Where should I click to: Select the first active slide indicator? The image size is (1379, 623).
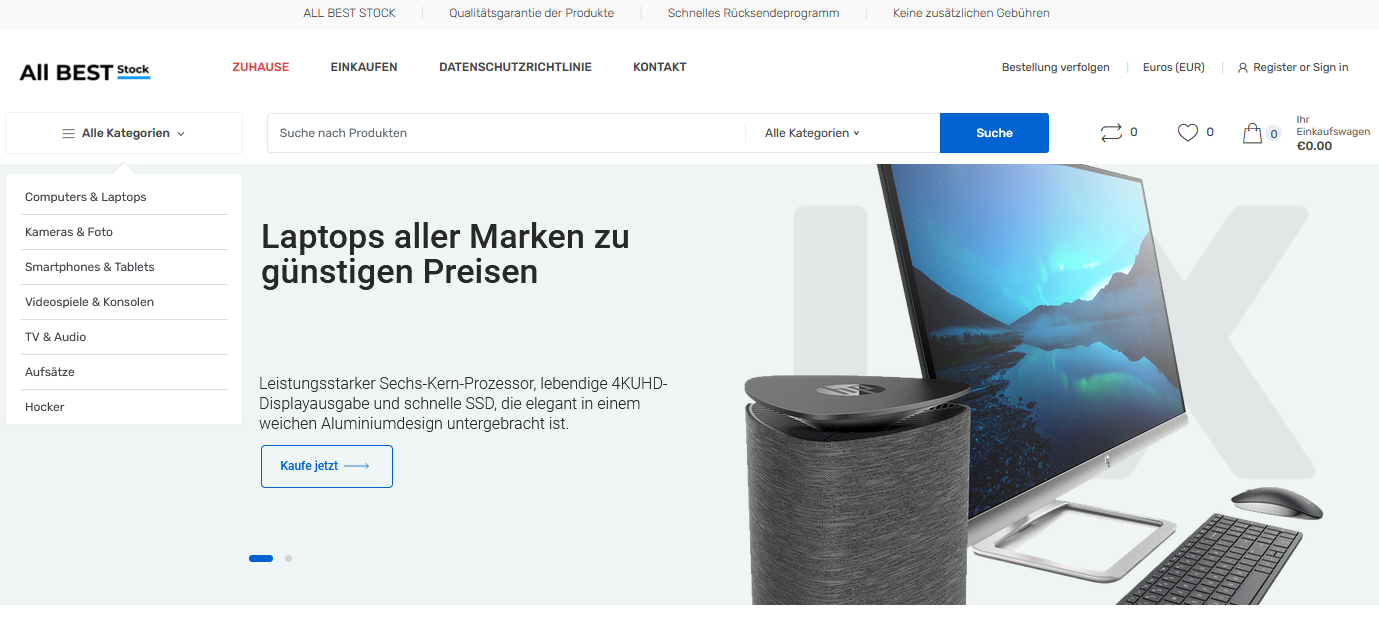point(261,559)
